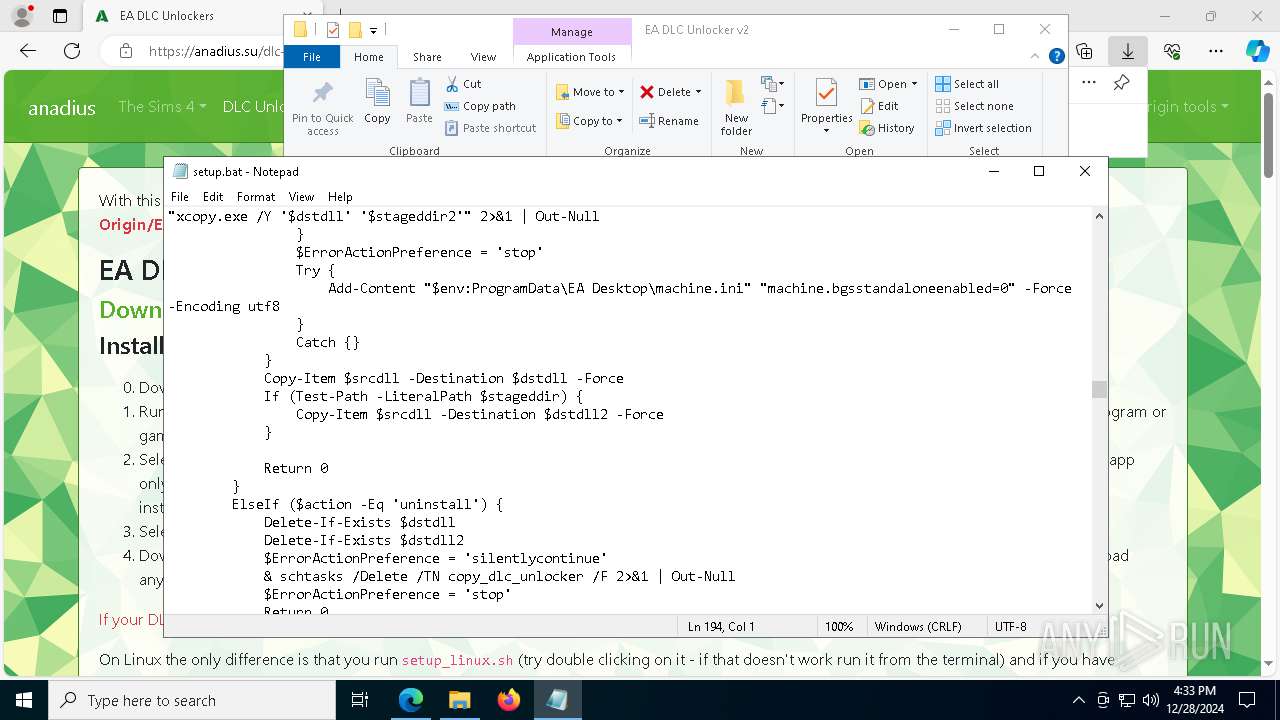This screenshot has width=1280, height=720.
Task: Click the Windows Start button
Action: tap(24, 700)
